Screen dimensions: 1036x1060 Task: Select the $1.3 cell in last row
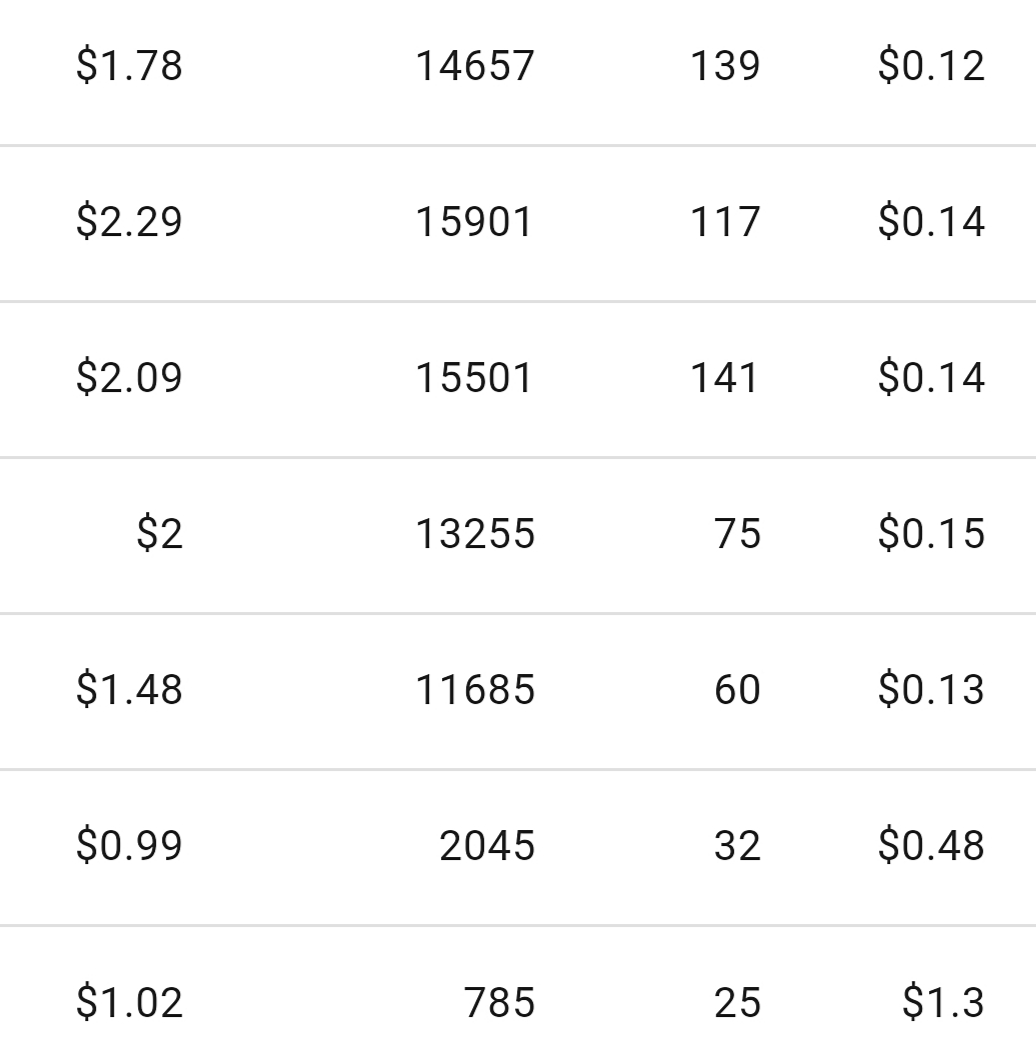(943, 1002)
